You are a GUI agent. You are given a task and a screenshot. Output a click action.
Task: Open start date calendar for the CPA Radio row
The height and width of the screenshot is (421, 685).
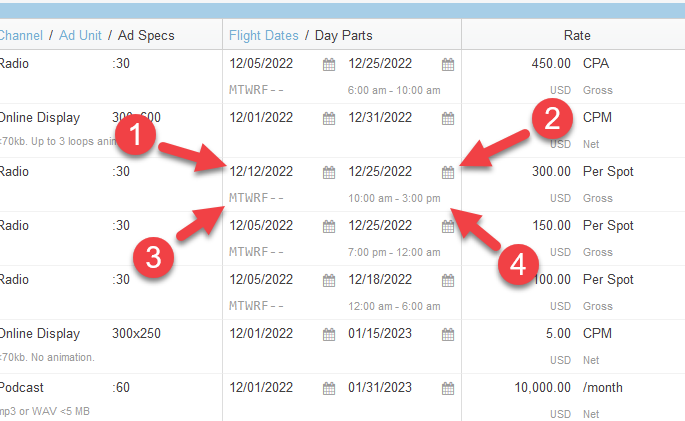click(x=329, y=64)
